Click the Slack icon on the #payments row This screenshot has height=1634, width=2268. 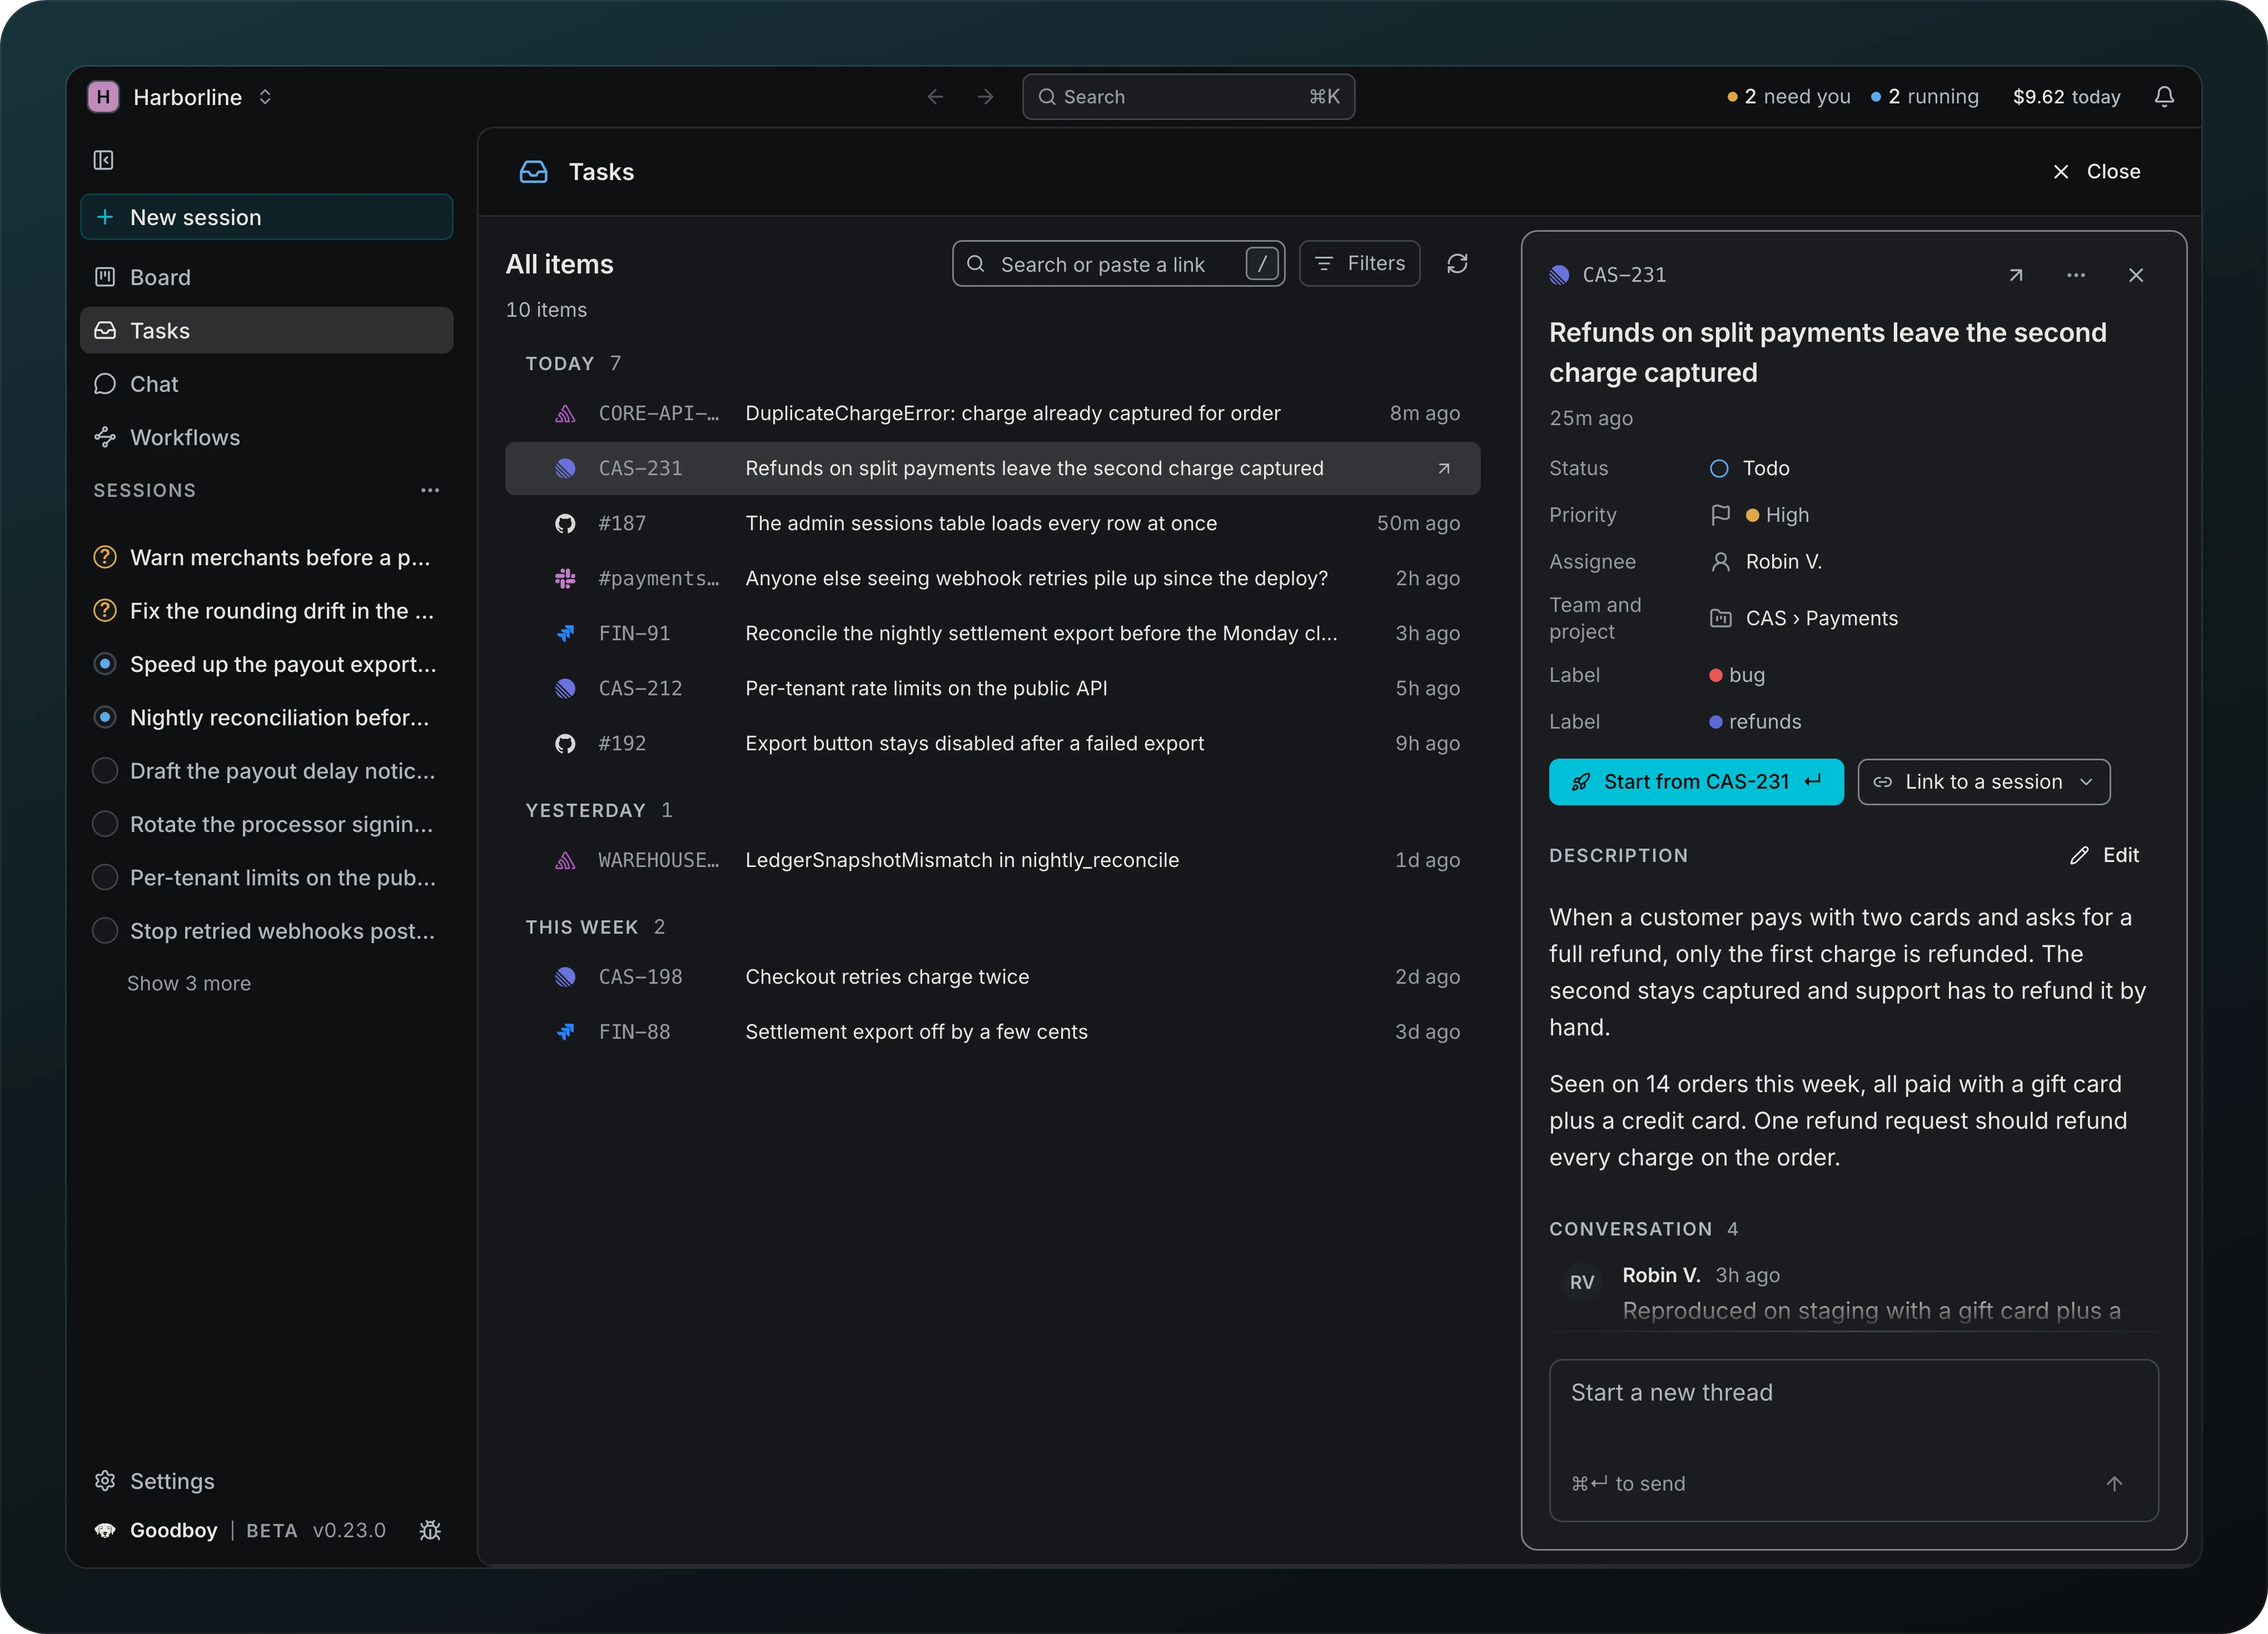tap(565, 578)
